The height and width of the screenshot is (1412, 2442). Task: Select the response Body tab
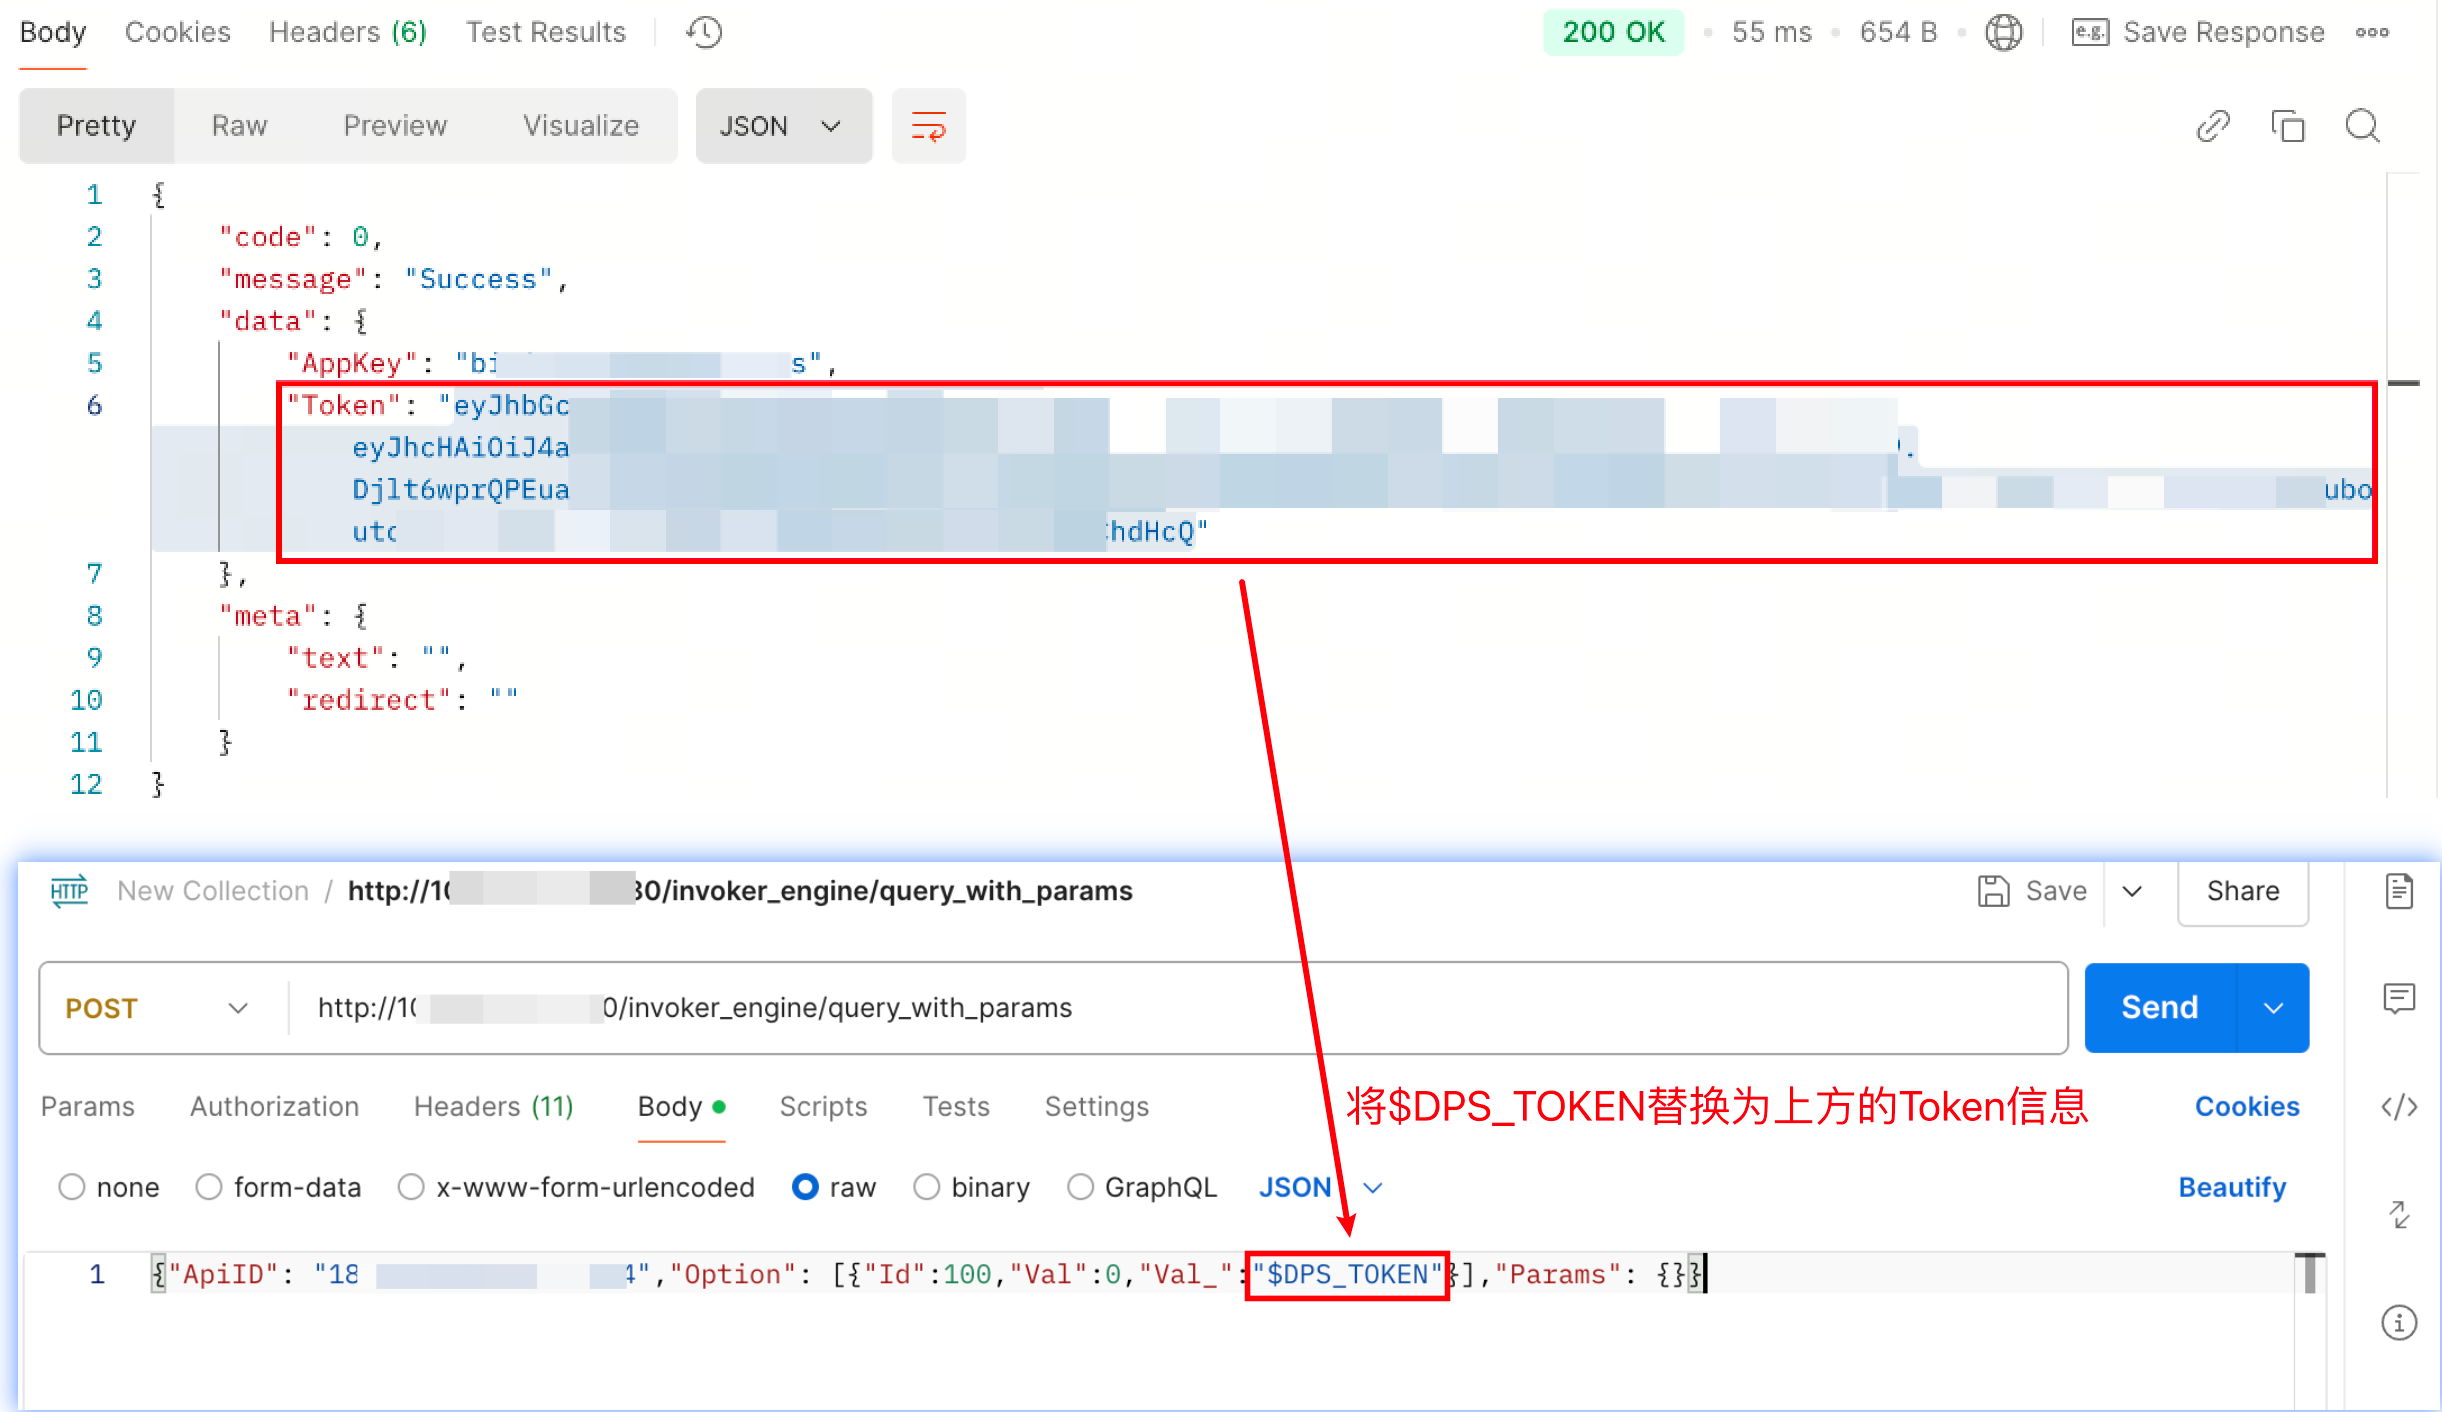coord(53,33)
